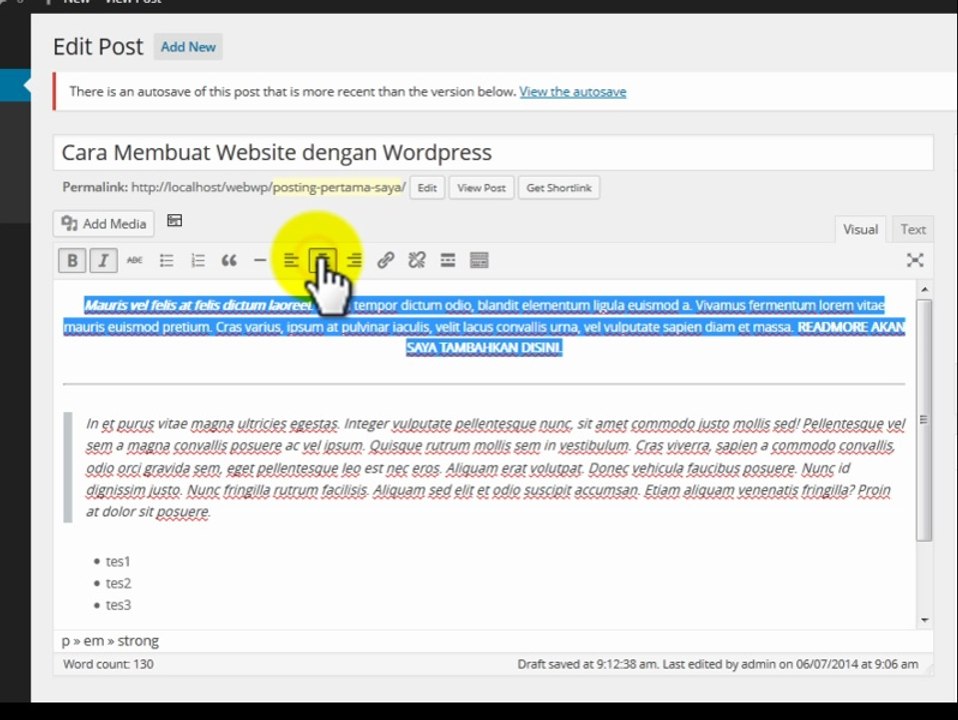Remove link with unlink icon
Viewport: 958px width, 720px height.
(417, 260)
